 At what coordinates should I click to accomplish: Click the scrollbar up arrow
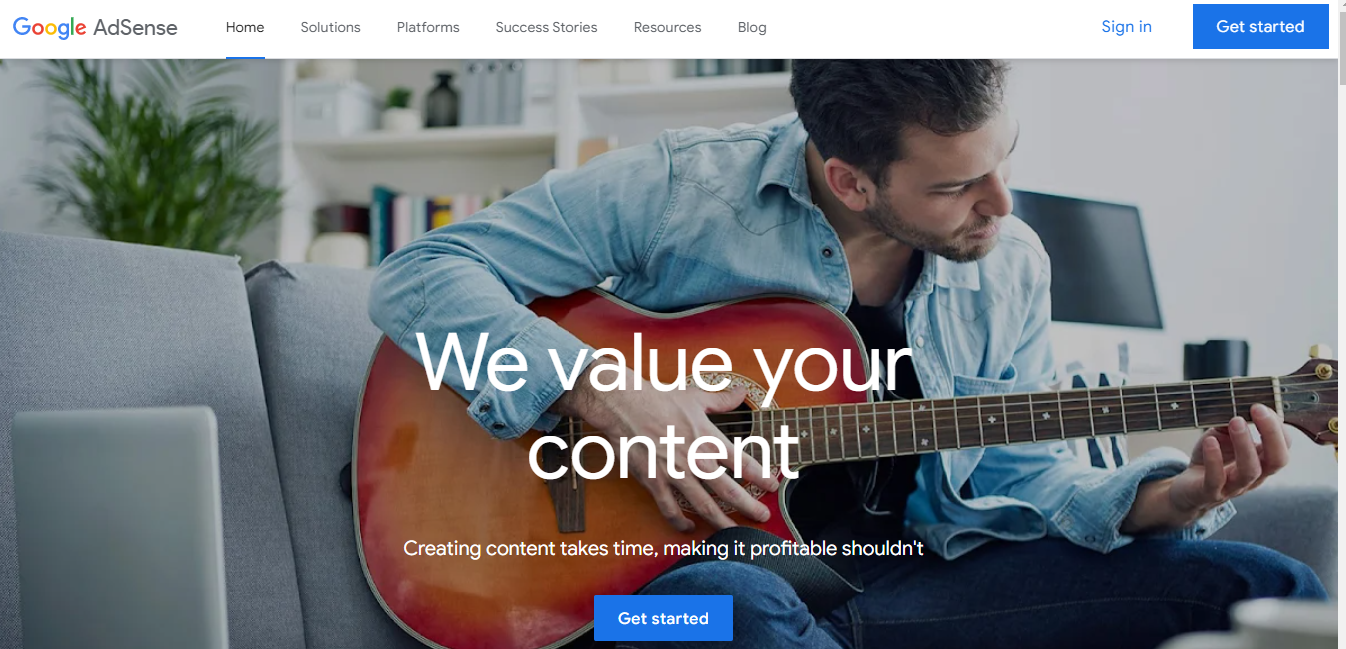tap(1341, 5)
